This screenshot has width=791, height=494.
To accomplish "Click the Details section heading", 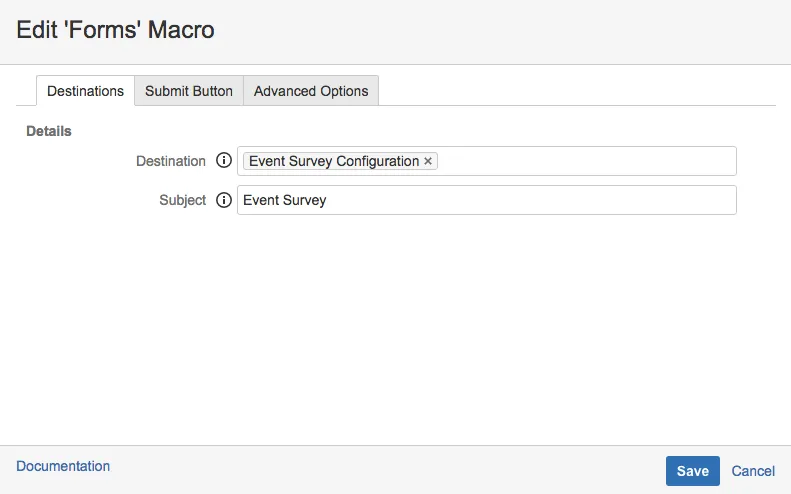I will 49,131.
